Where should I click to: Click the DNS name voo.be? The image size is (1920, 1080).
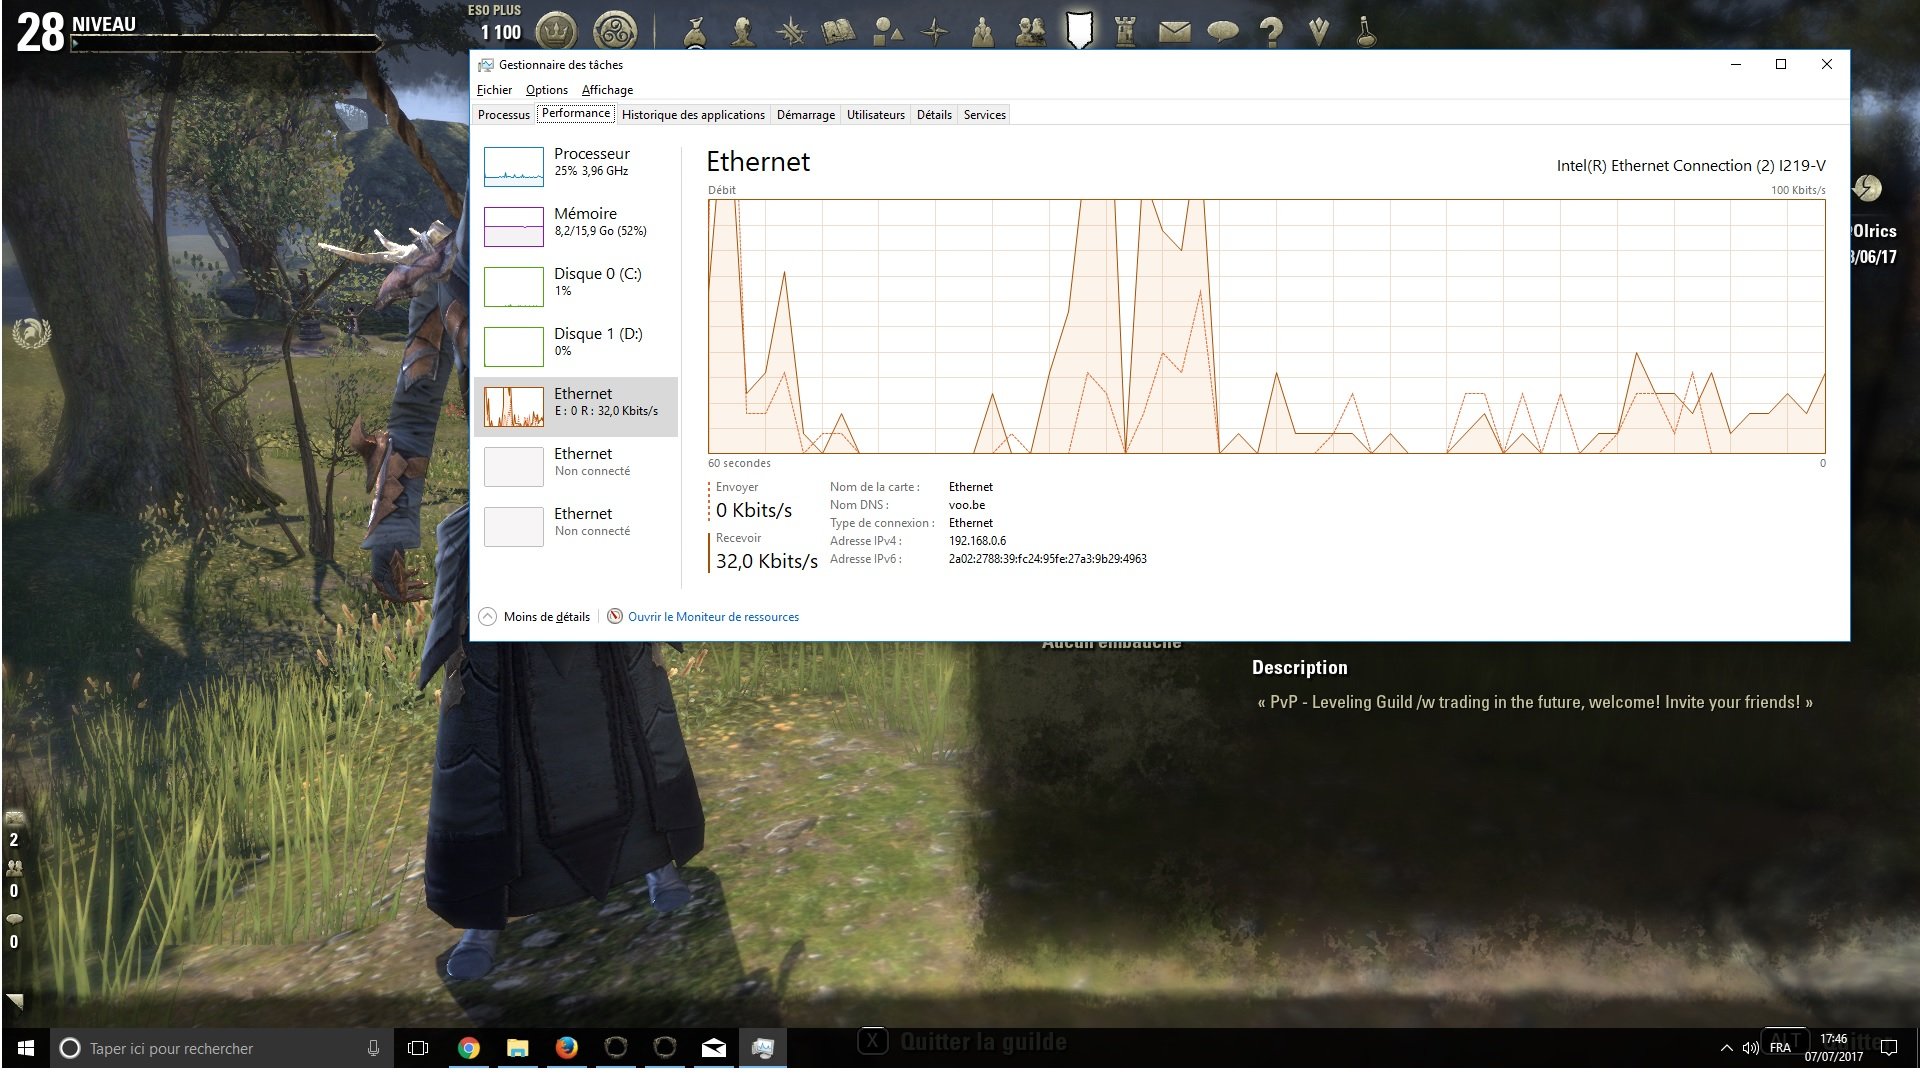pyautogui.click(x=967, y=505)
